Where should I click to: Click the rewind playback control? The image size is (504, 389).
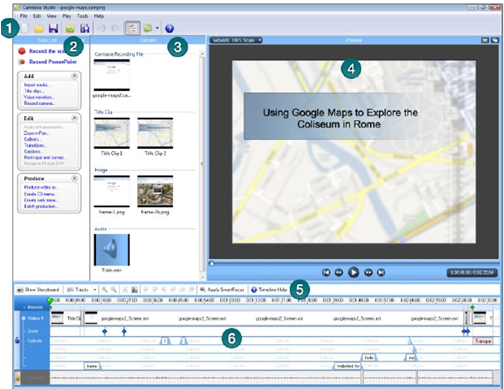click(x=339, y=272)
